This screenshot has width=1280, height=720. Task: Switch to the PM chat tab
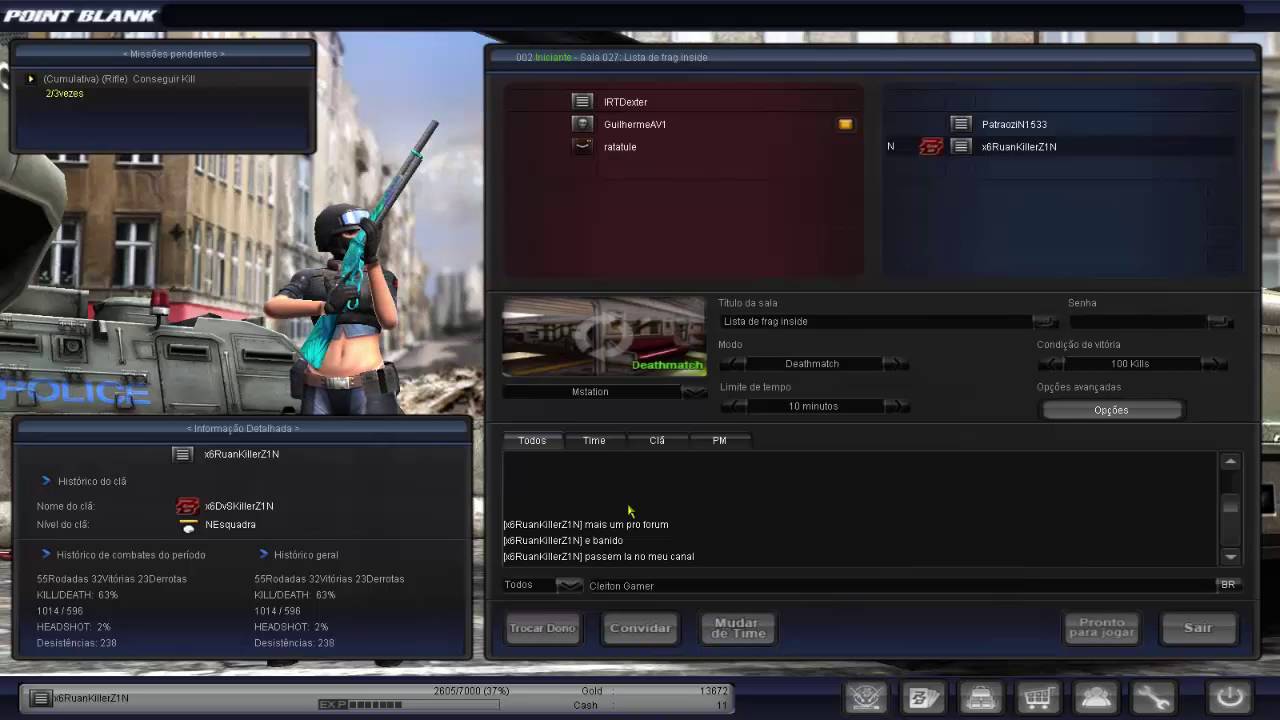(x=719, y=440)
